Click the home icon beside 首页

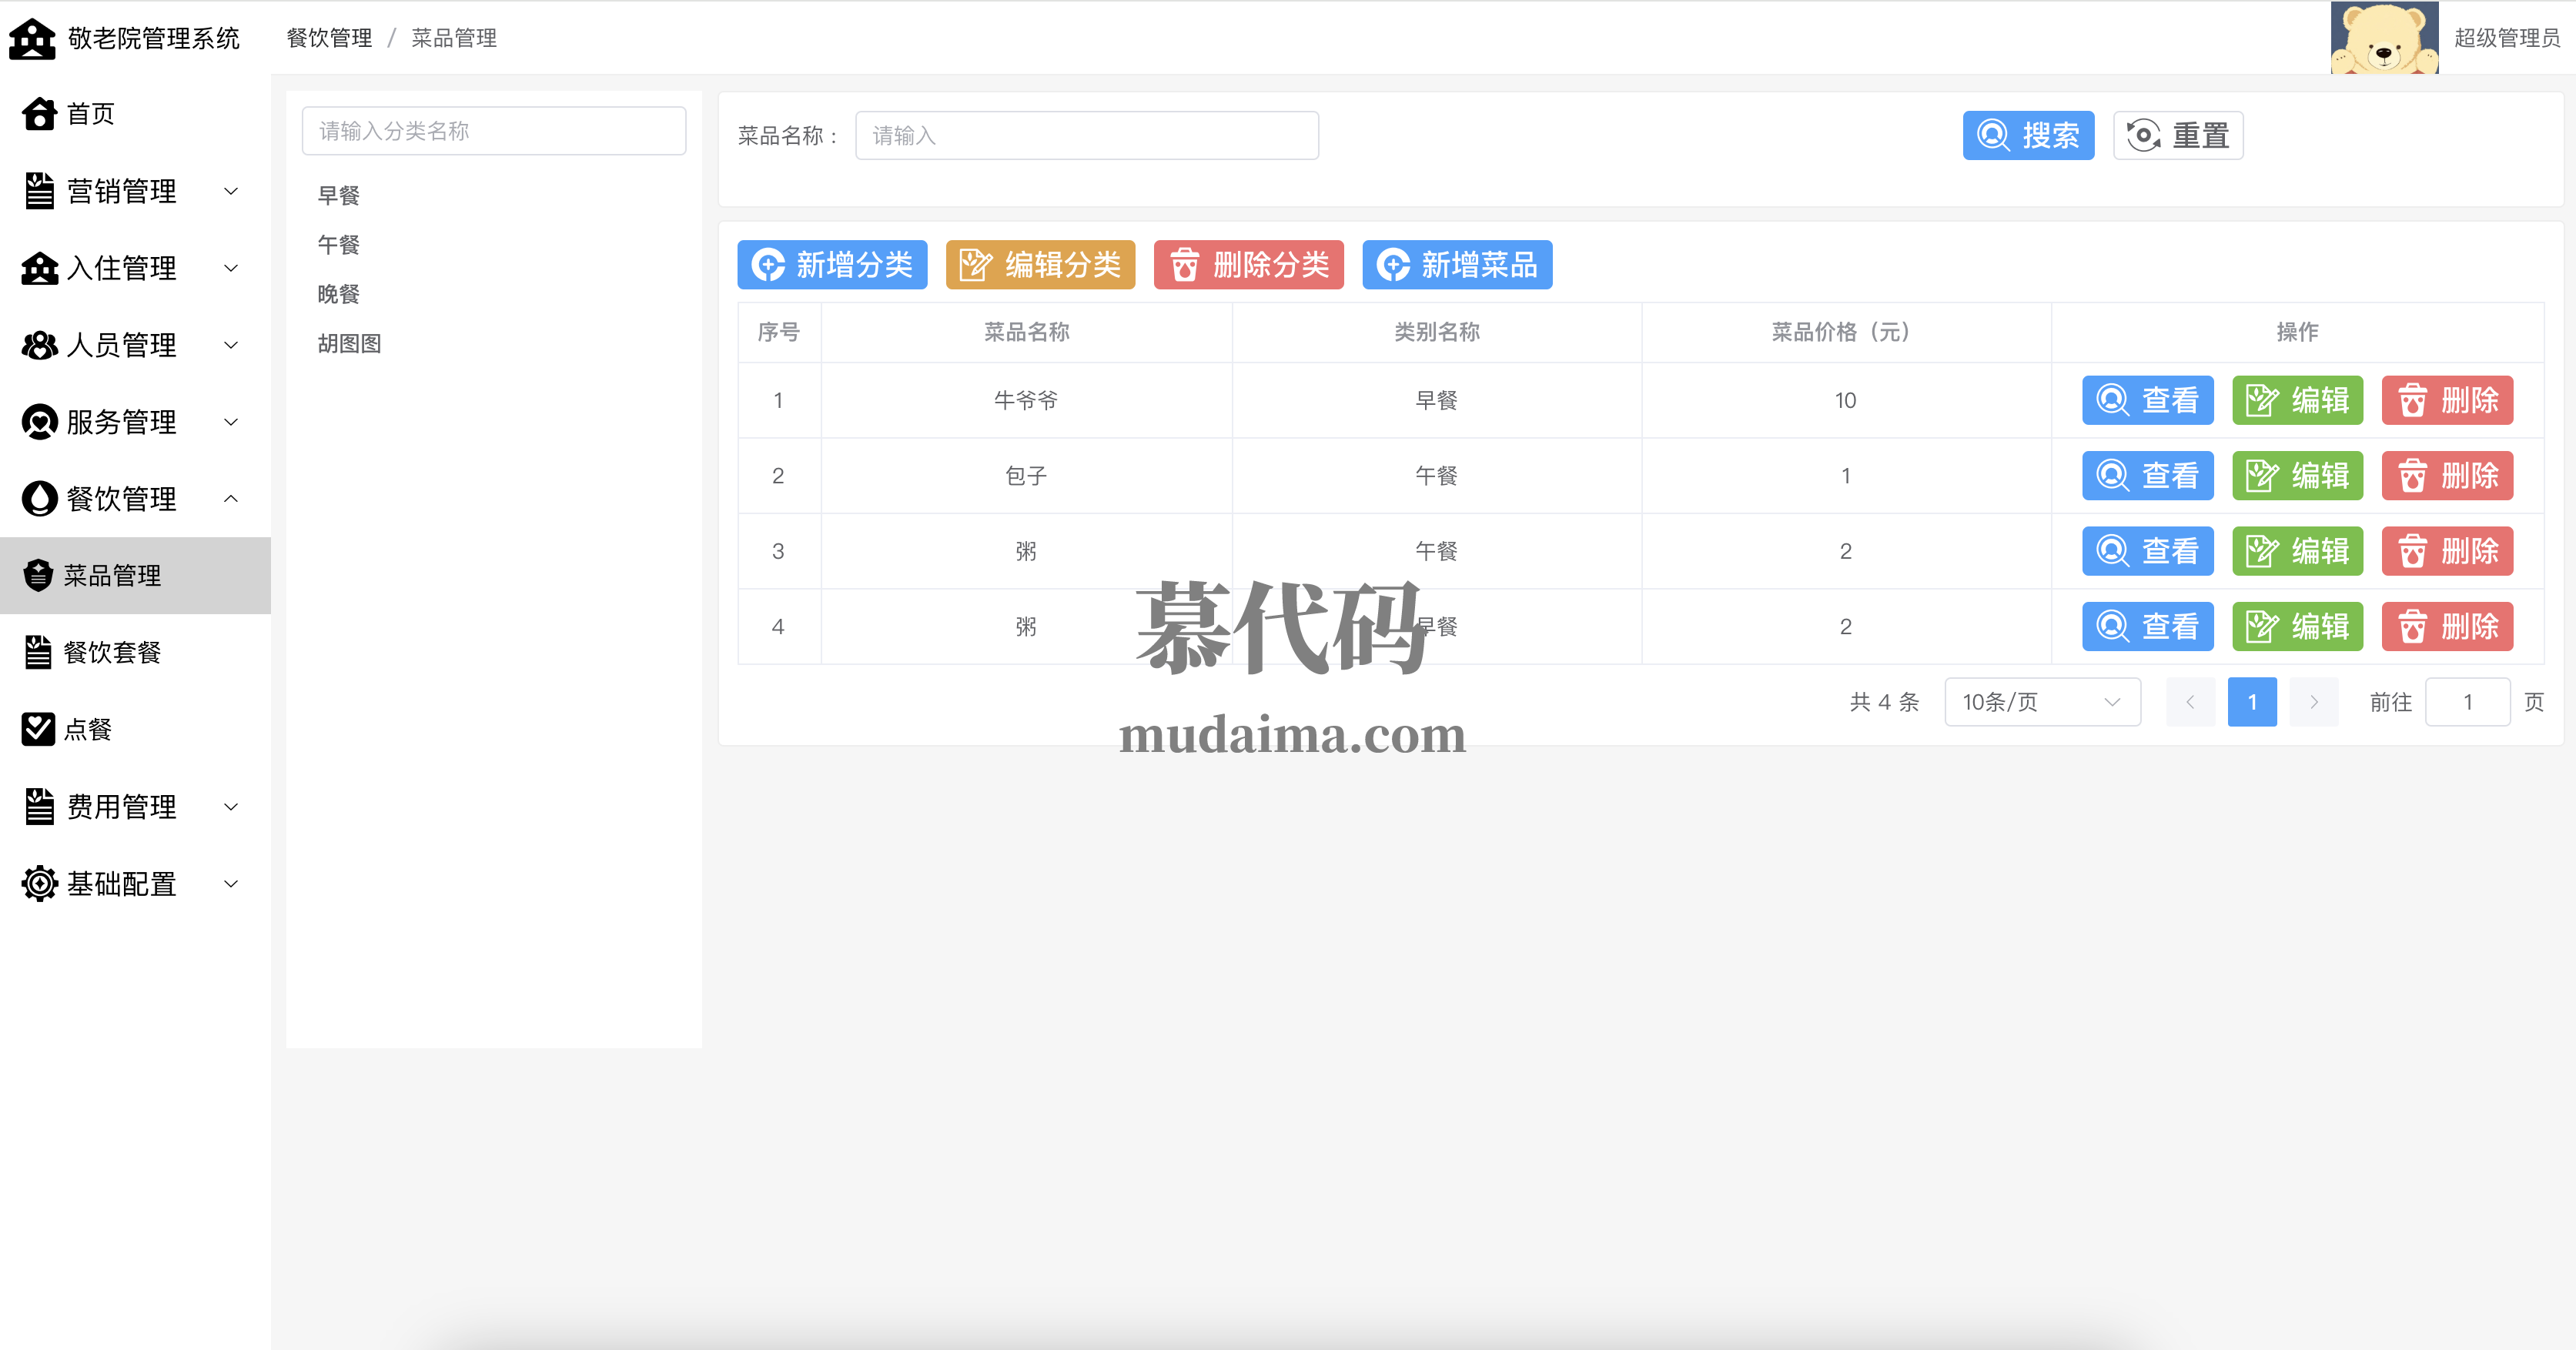pos(39,114)
